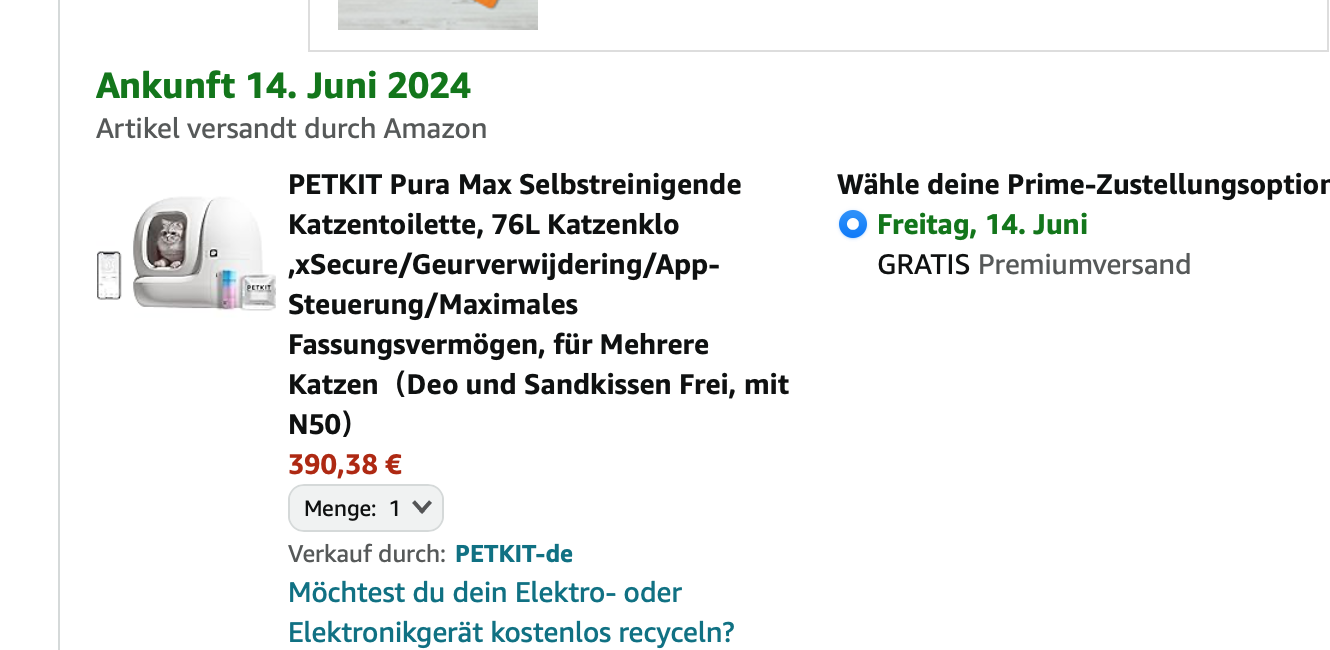This screenshot has height=650, width=1330.
Task: Click the smartphone icon in the product thumbnail
Action: [108, 275]
